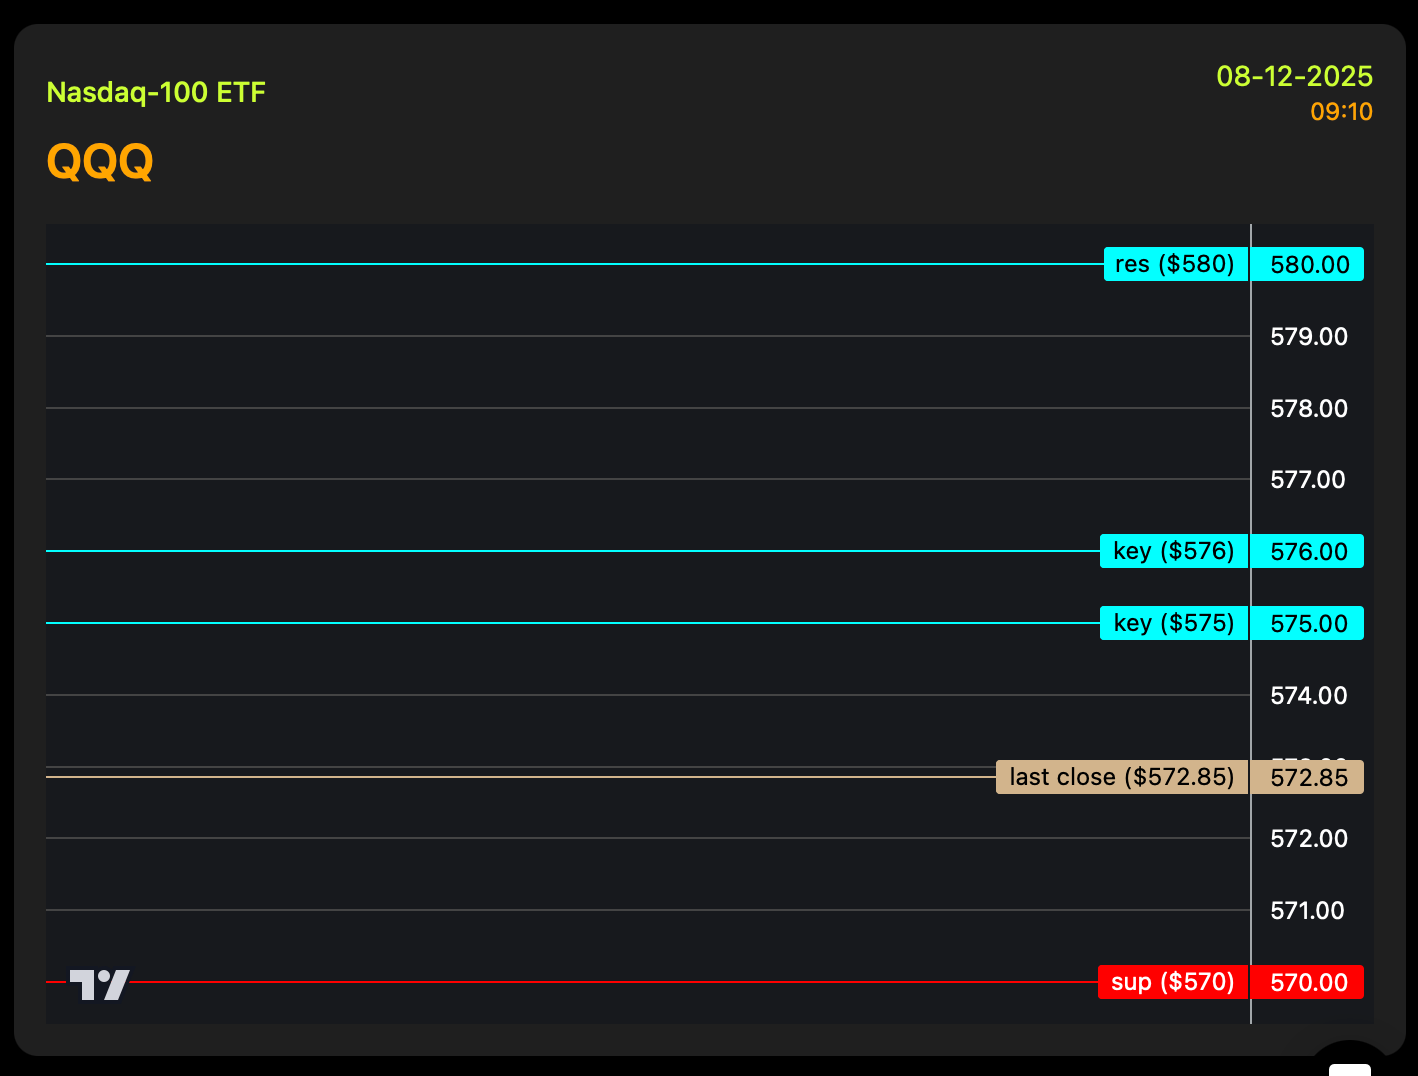Image resolution: width=1418 pixels, height=1076 pixels.
Task: Select the key ($575) level label
Action: point(1173,623)
